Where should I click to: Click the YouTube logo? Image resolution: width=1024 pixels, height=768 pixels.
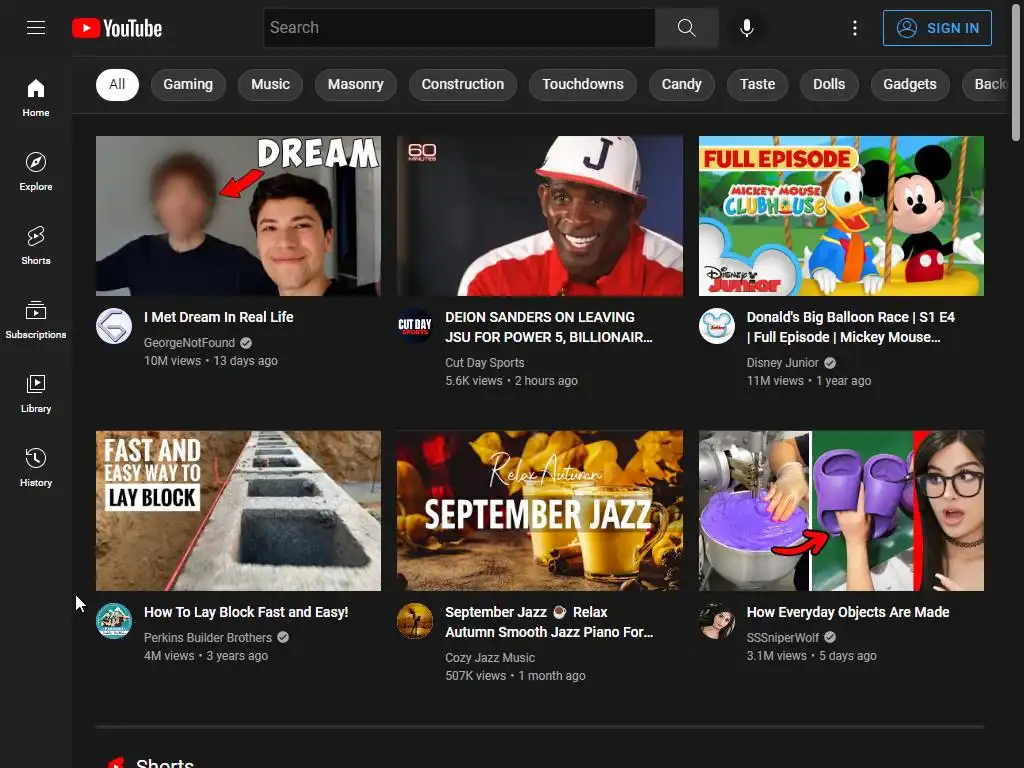coord(117,28)
